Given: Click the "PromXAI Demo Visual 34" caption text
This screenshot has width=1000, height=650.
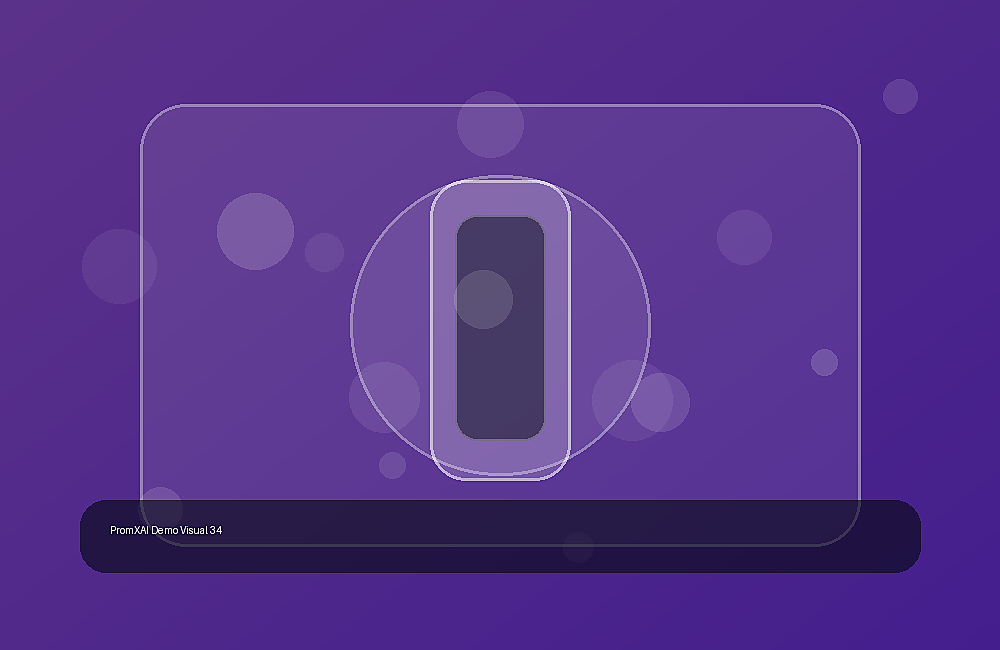Looking at the screenshot, I should 166,530.
